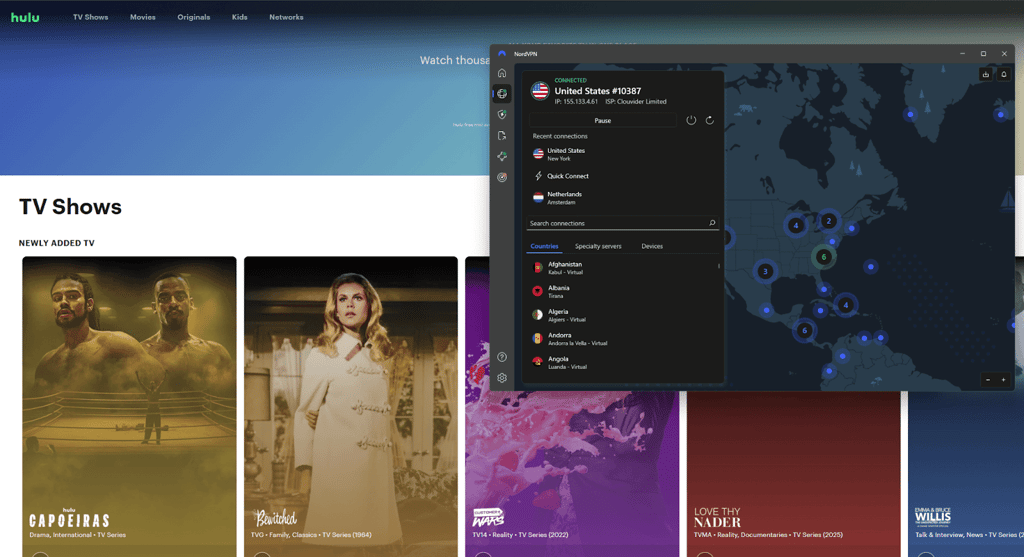Open Meshnet icon in NordVPN sidebar
This screenshot has width=1024, height=557.
coord(502,157)
